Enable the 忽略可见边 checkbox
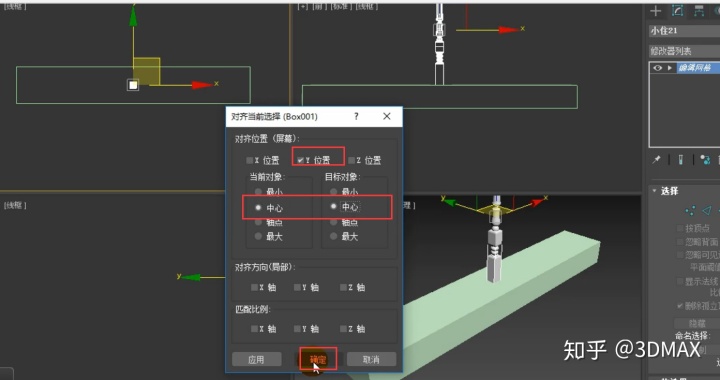Viewport: 720px width, 380px height. [x=680, y=254]
